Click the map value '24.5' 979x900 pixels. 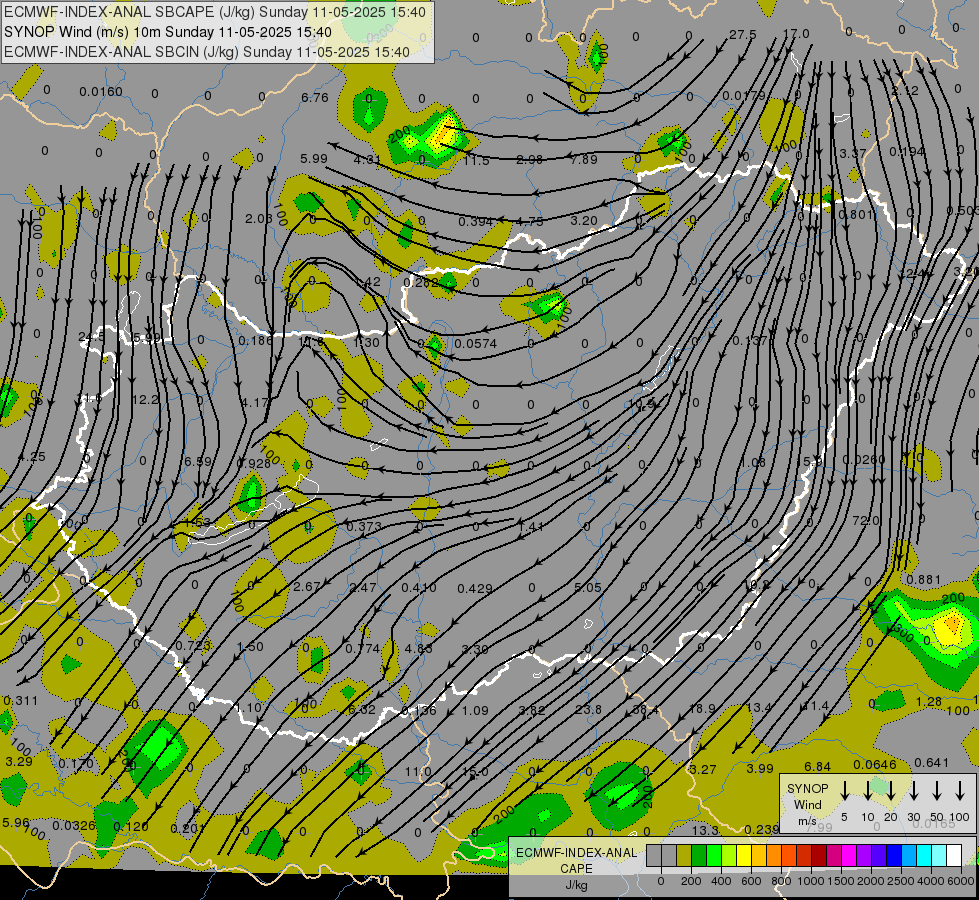(x=92, y=337)
